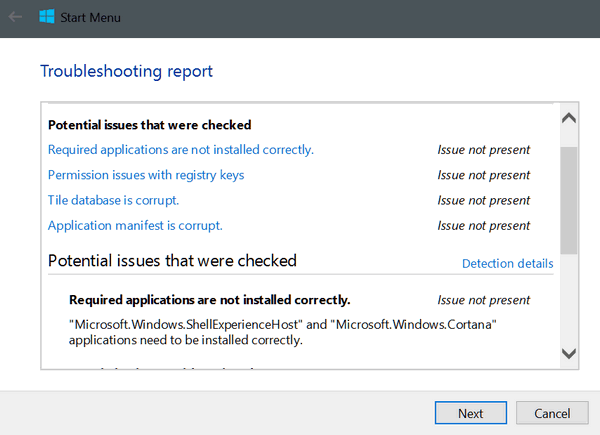Click the vertical scrollbar thumb

point(569,200)
